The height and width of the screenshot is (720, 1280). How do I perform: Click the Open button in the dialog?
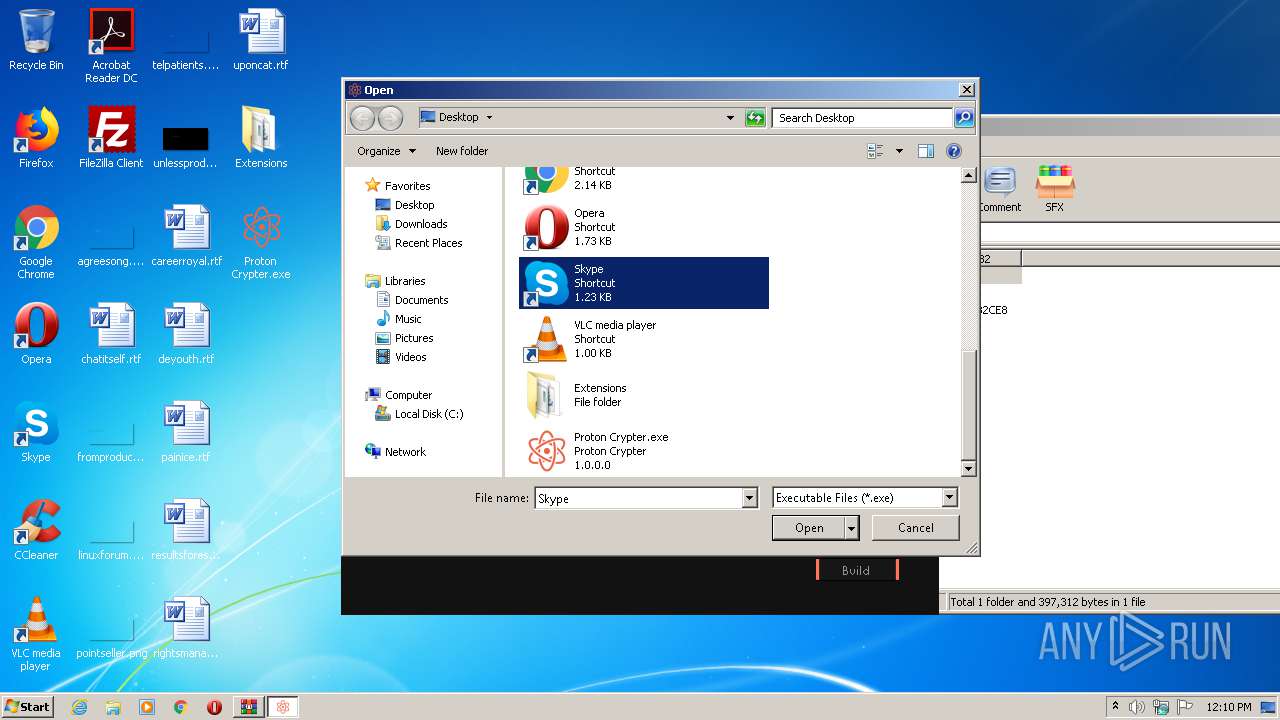[x=809, y=528]
